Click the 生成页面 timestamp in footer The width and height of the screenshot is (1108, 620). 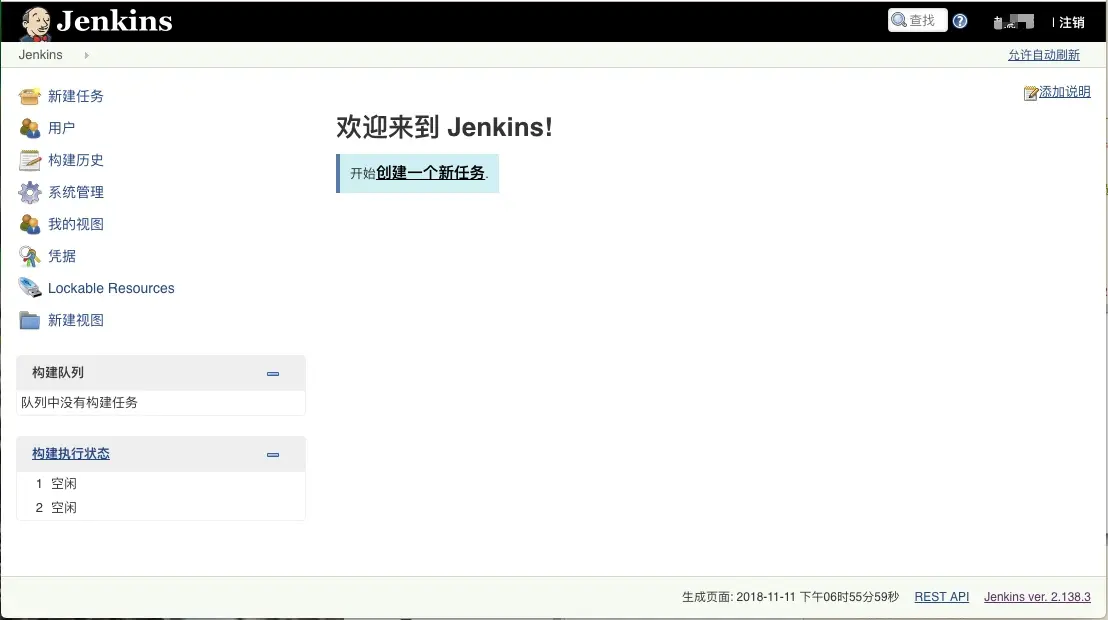[x=790, y=597]
